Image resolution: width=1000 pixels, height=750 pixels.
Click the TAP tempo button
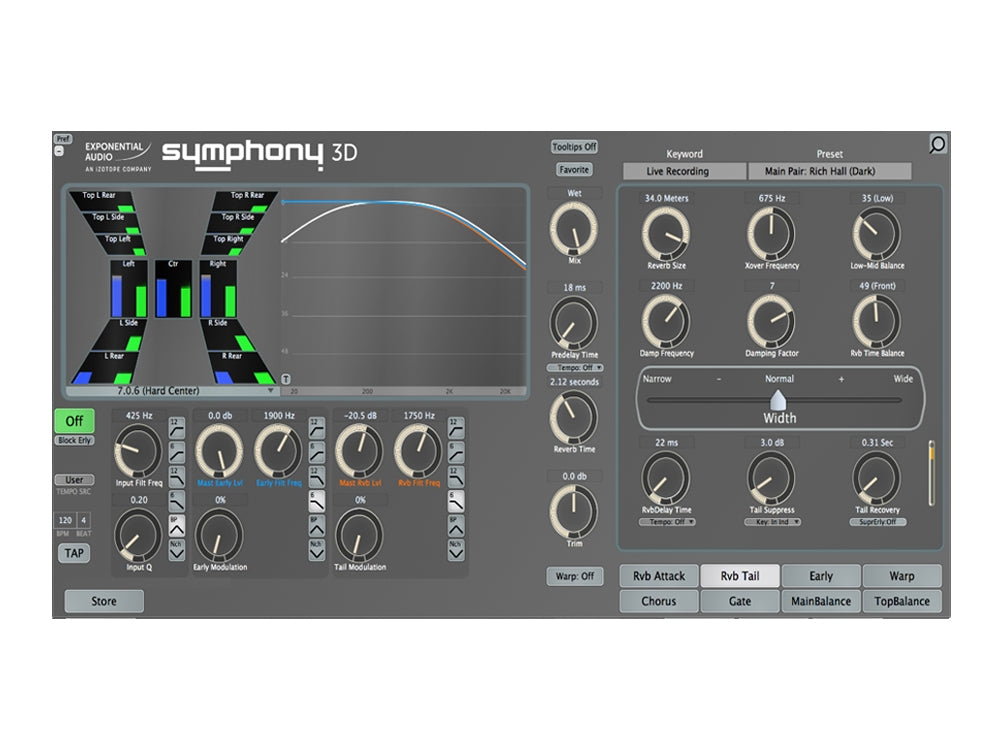point(73,553)
